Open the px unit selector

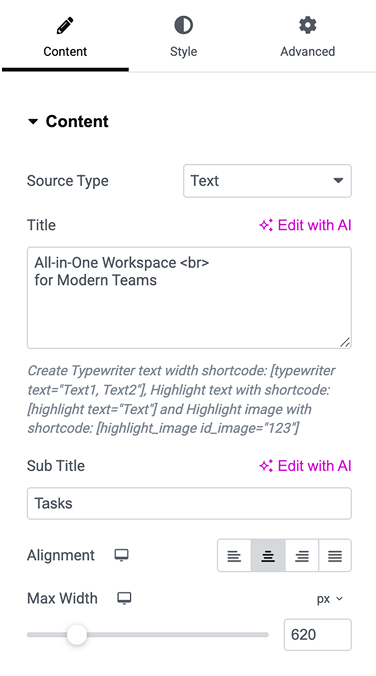pyautogui.click(x=329, y=599)
